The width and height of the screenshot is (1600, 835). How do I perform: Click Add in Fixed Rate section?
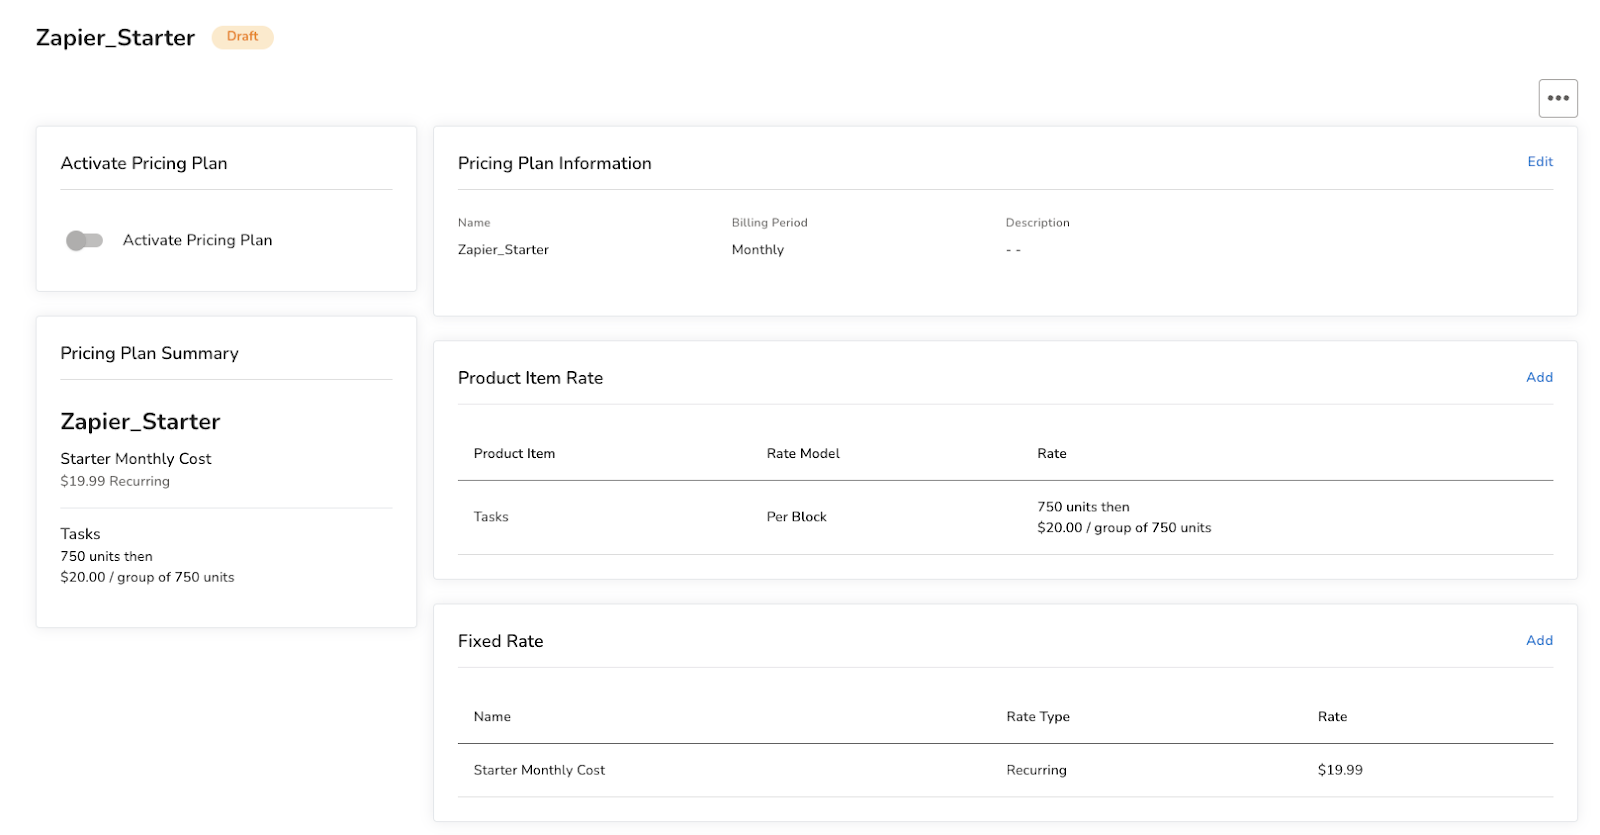coord(1539,640)
